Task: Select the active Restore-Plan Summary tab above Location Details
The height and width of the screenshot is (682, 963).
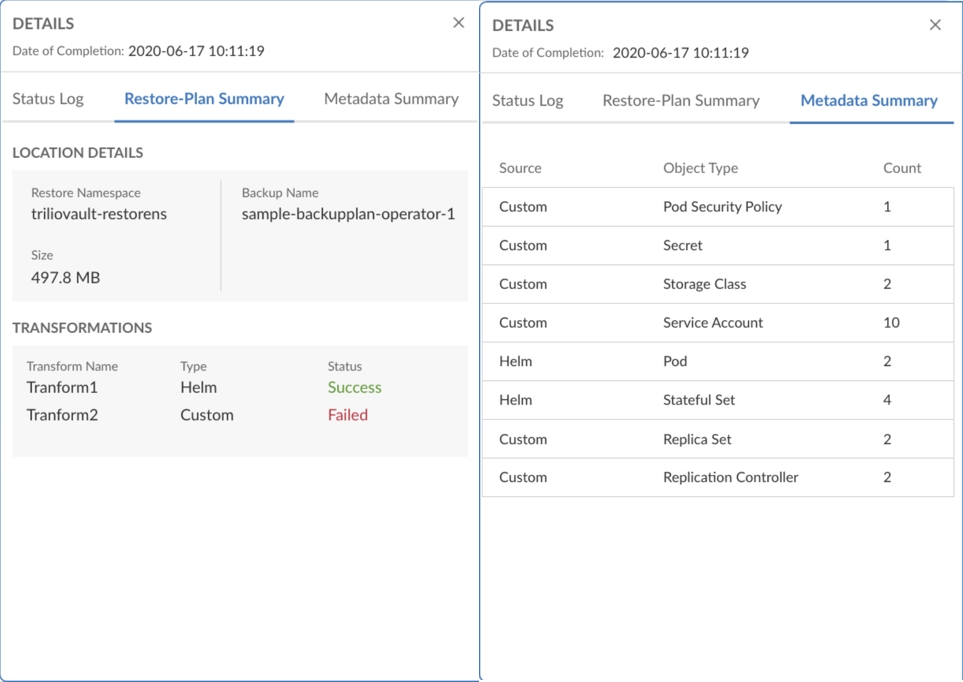Action: (204, 99)
